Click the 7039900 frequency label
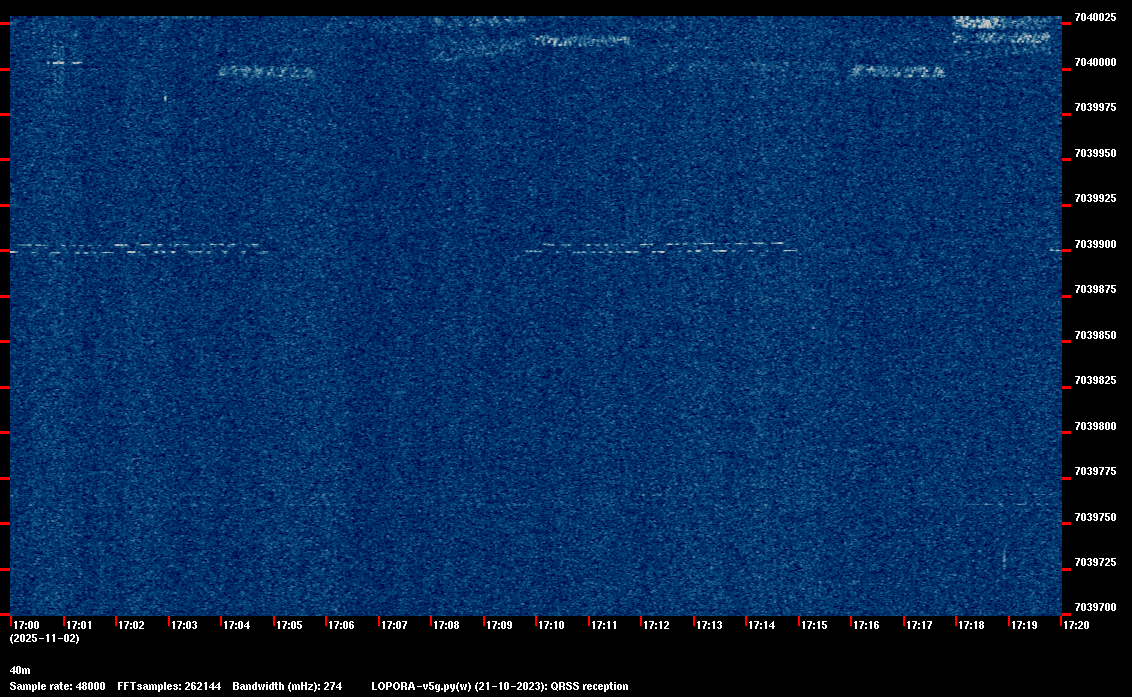Screen dimensions: 1132x697 [x=1095, y=244]
